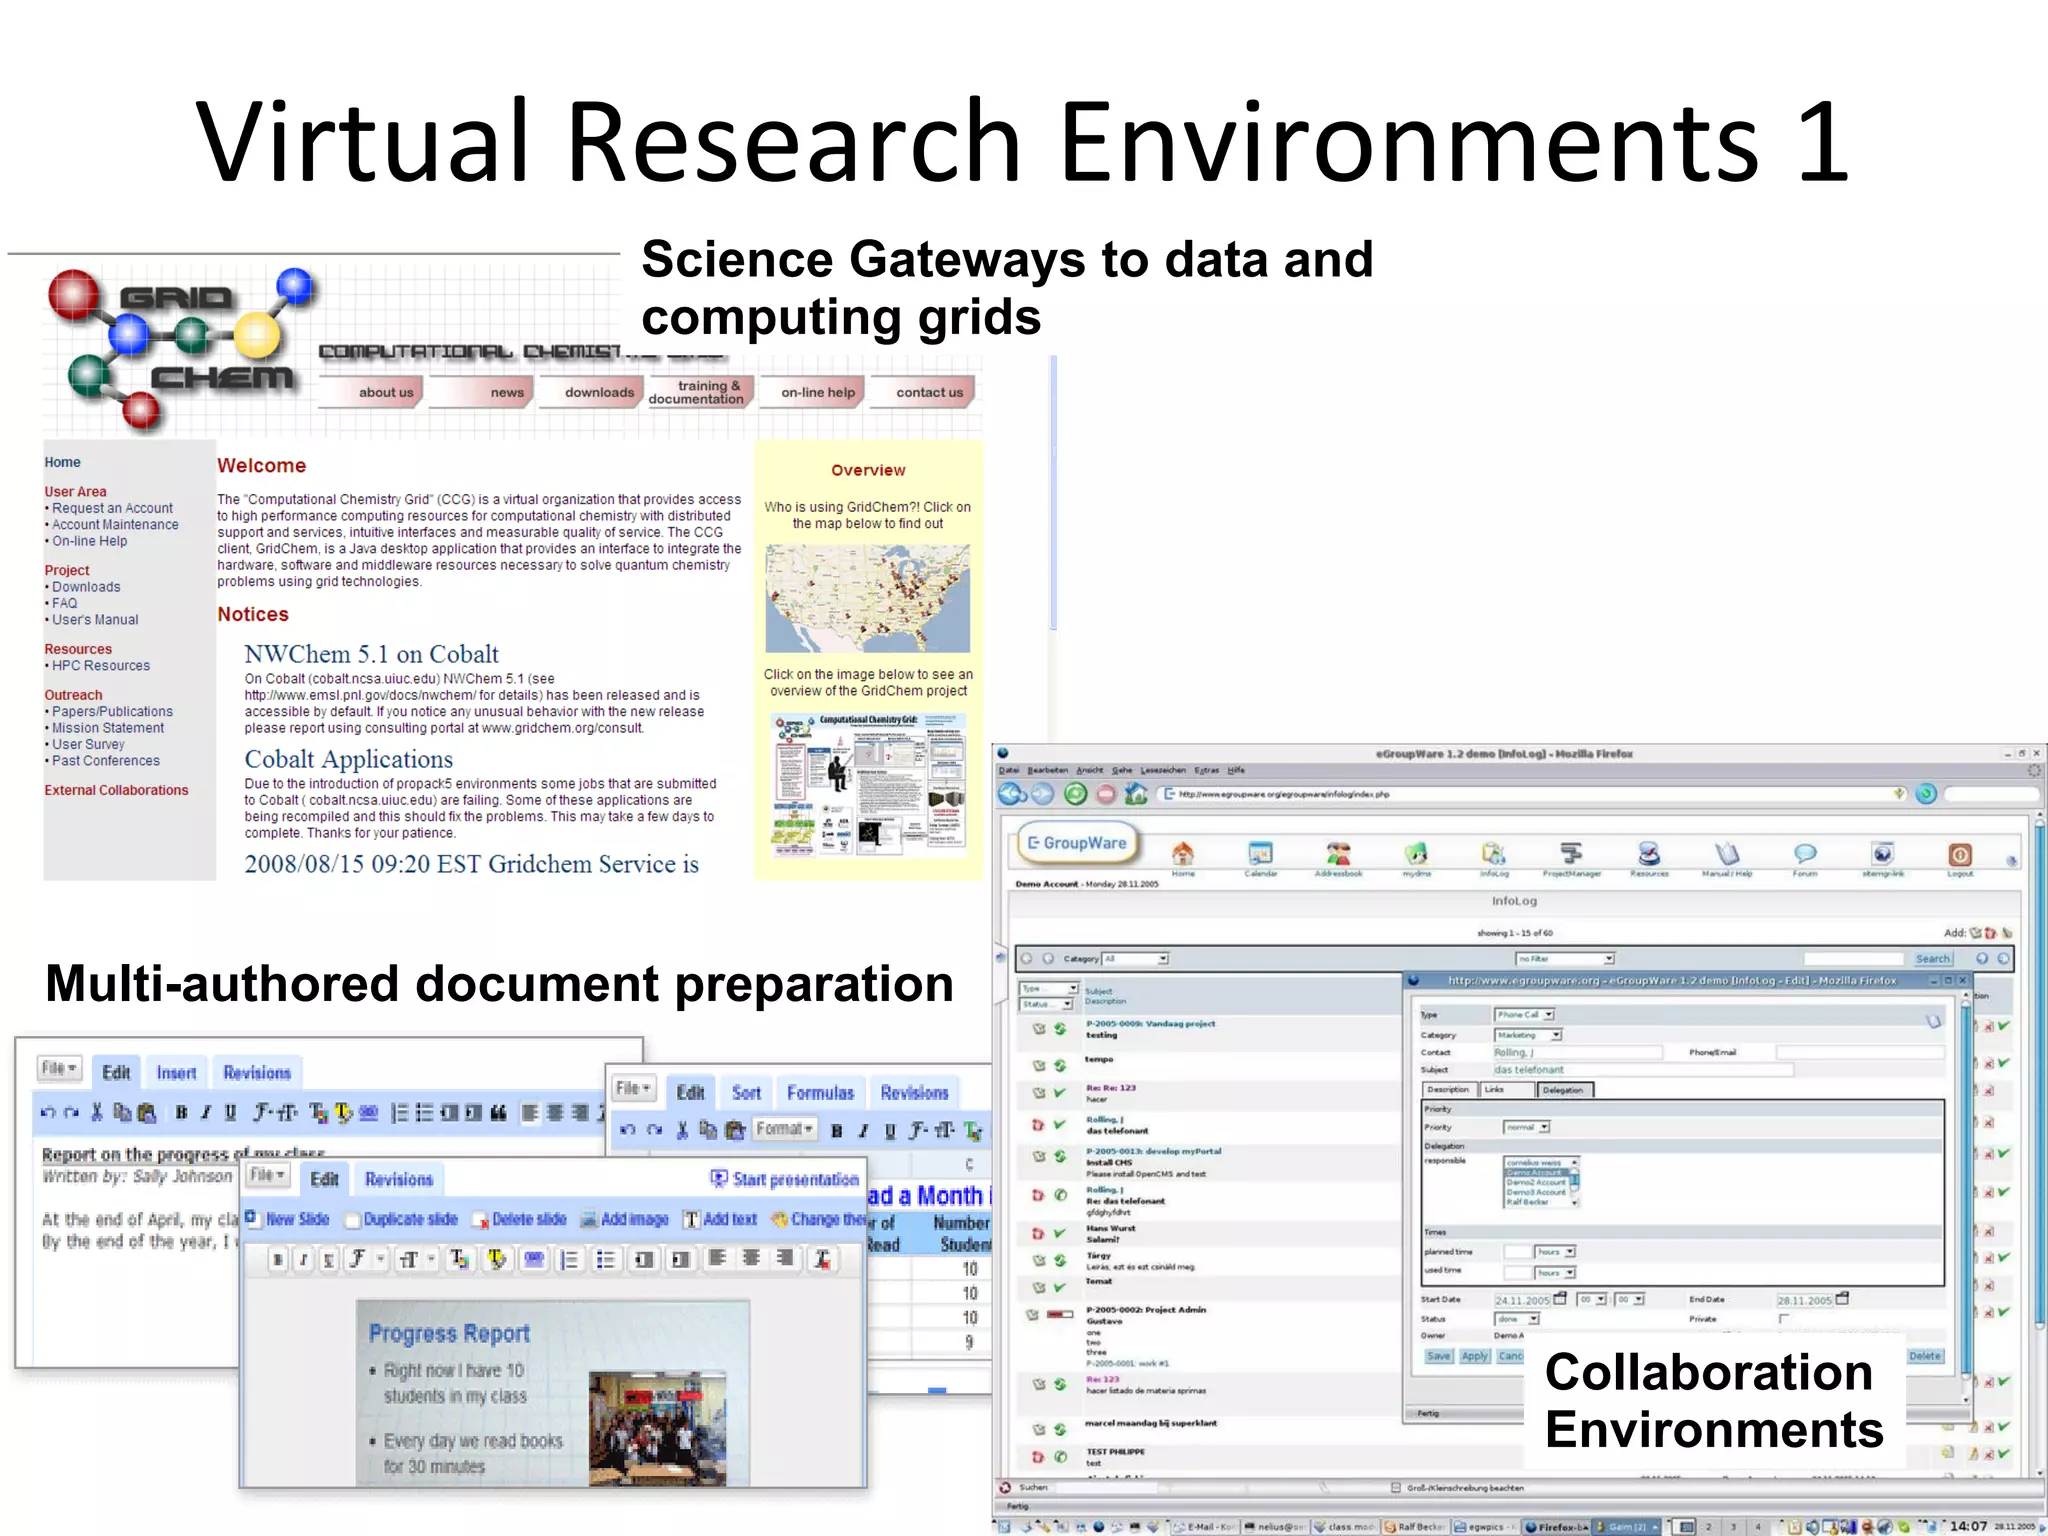Click Start presentation link
Screen dimensions: 2048x1536
(x=785, y=1180)
